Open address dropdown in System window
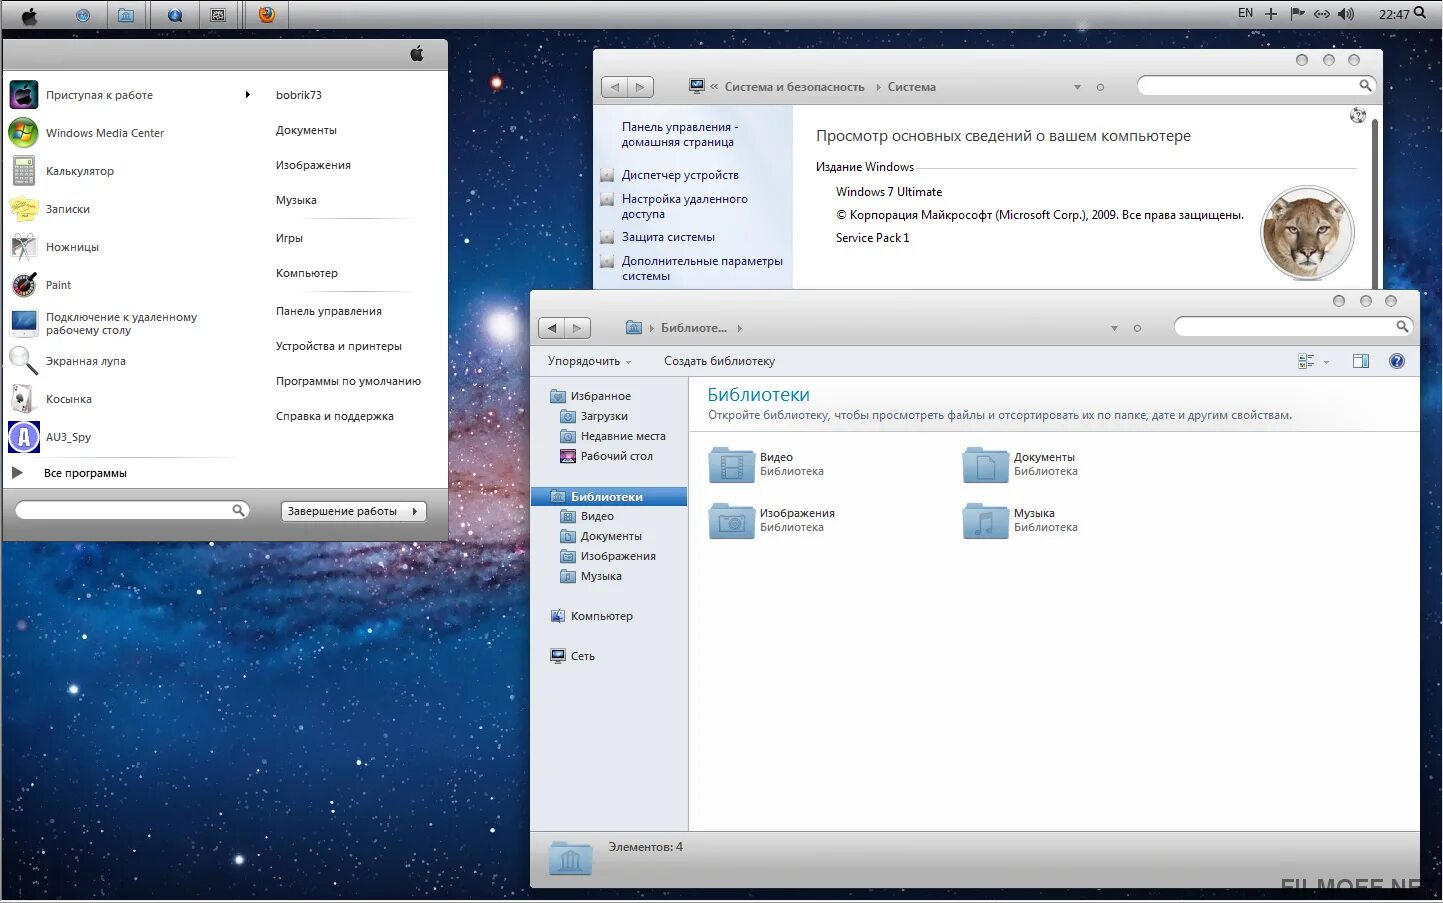1443x903 pixels. point(1077,87)
